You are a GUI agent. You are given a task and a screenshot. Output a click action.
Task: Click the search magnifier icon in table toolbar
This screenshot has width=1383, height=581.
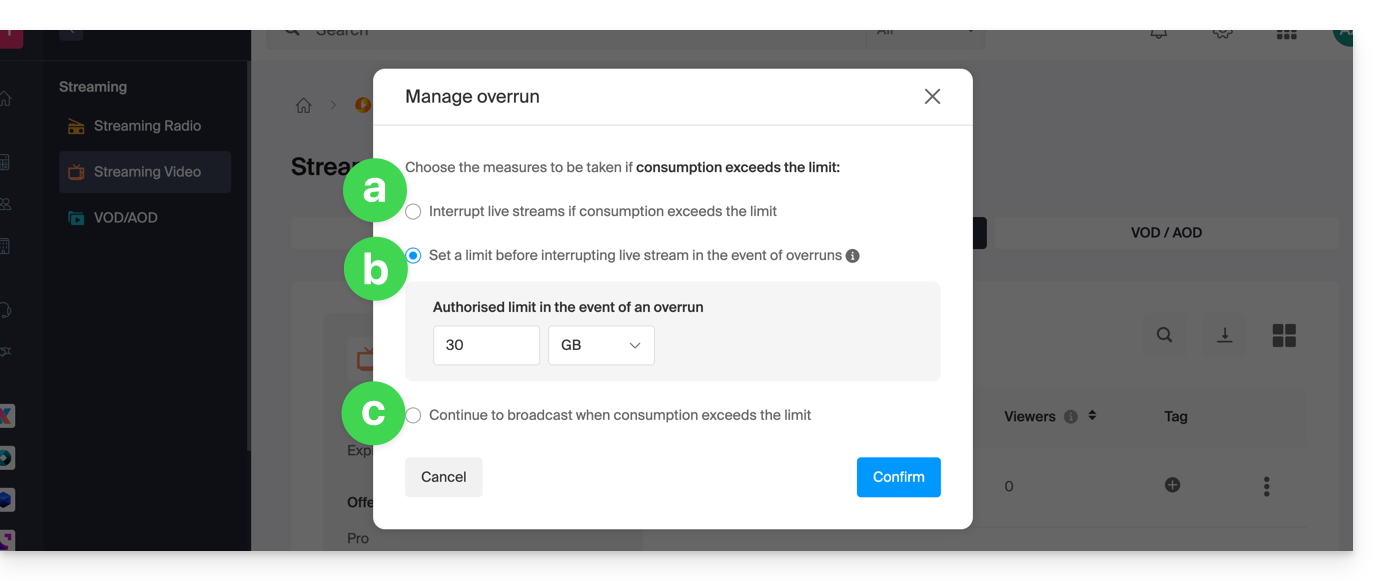tap(1164, 336)
